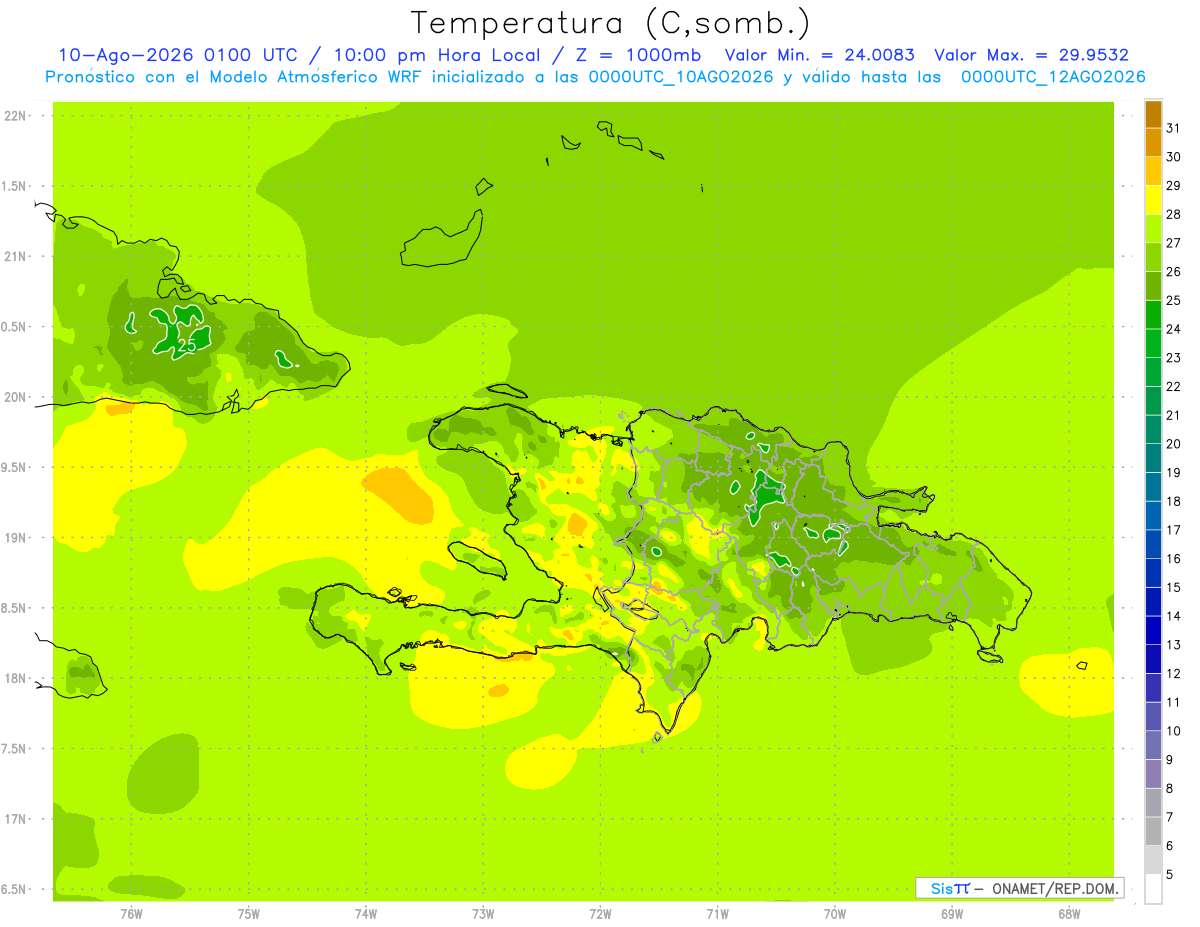Screen dimensions: 1200x927
Task: Click the "73W" longitude label
Action: coord(483,913)
